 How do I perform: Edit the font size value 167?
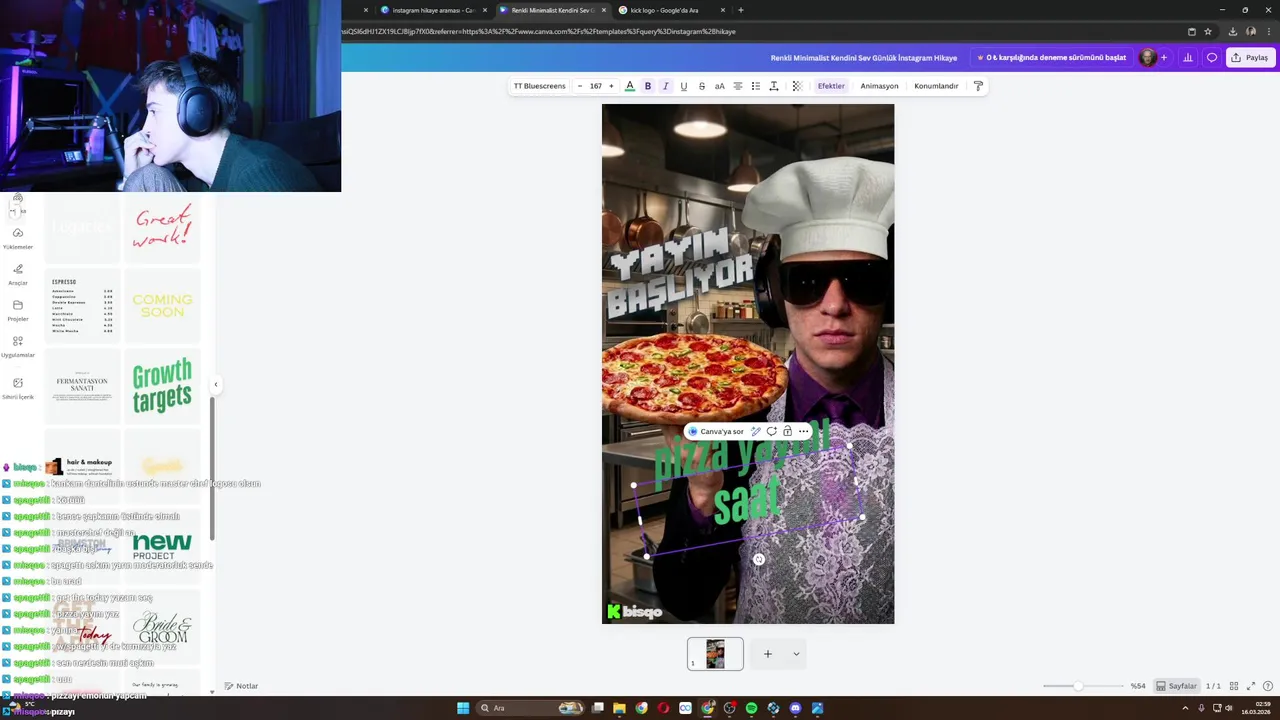click(596, 86)
